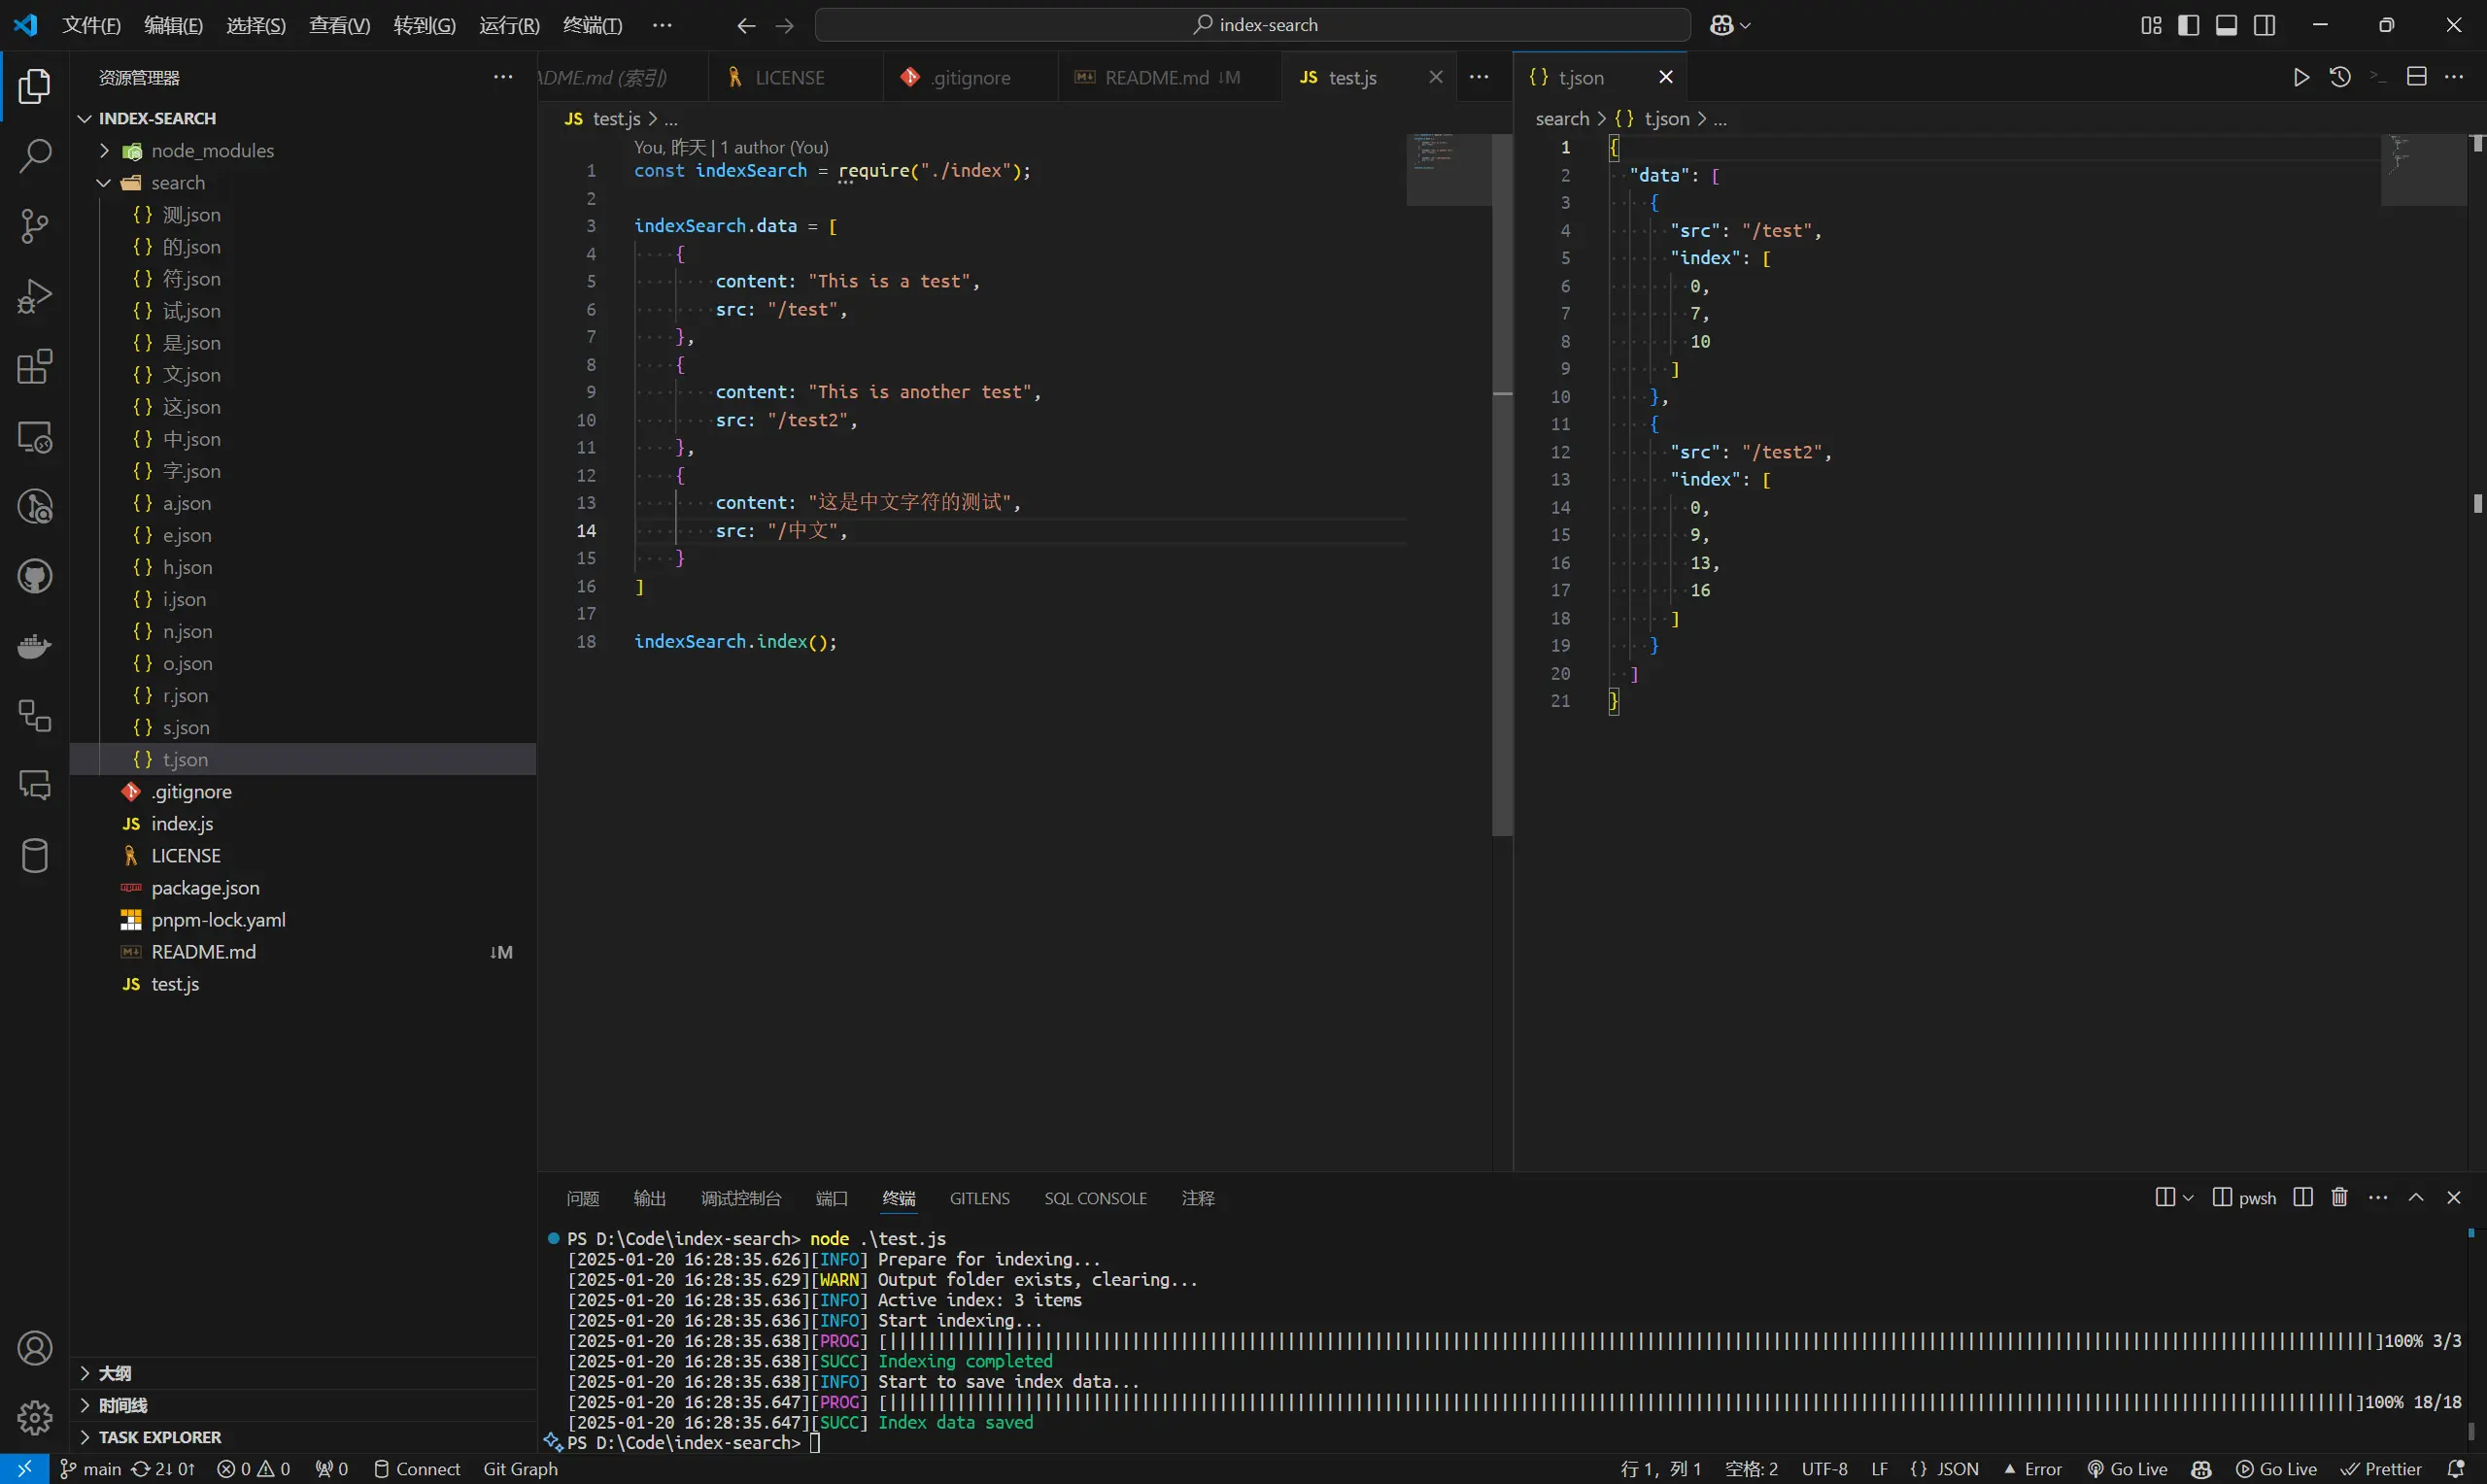The image size is (2487, 1484).
Task: Open the Run and Debug view
Action: point(35,296)
